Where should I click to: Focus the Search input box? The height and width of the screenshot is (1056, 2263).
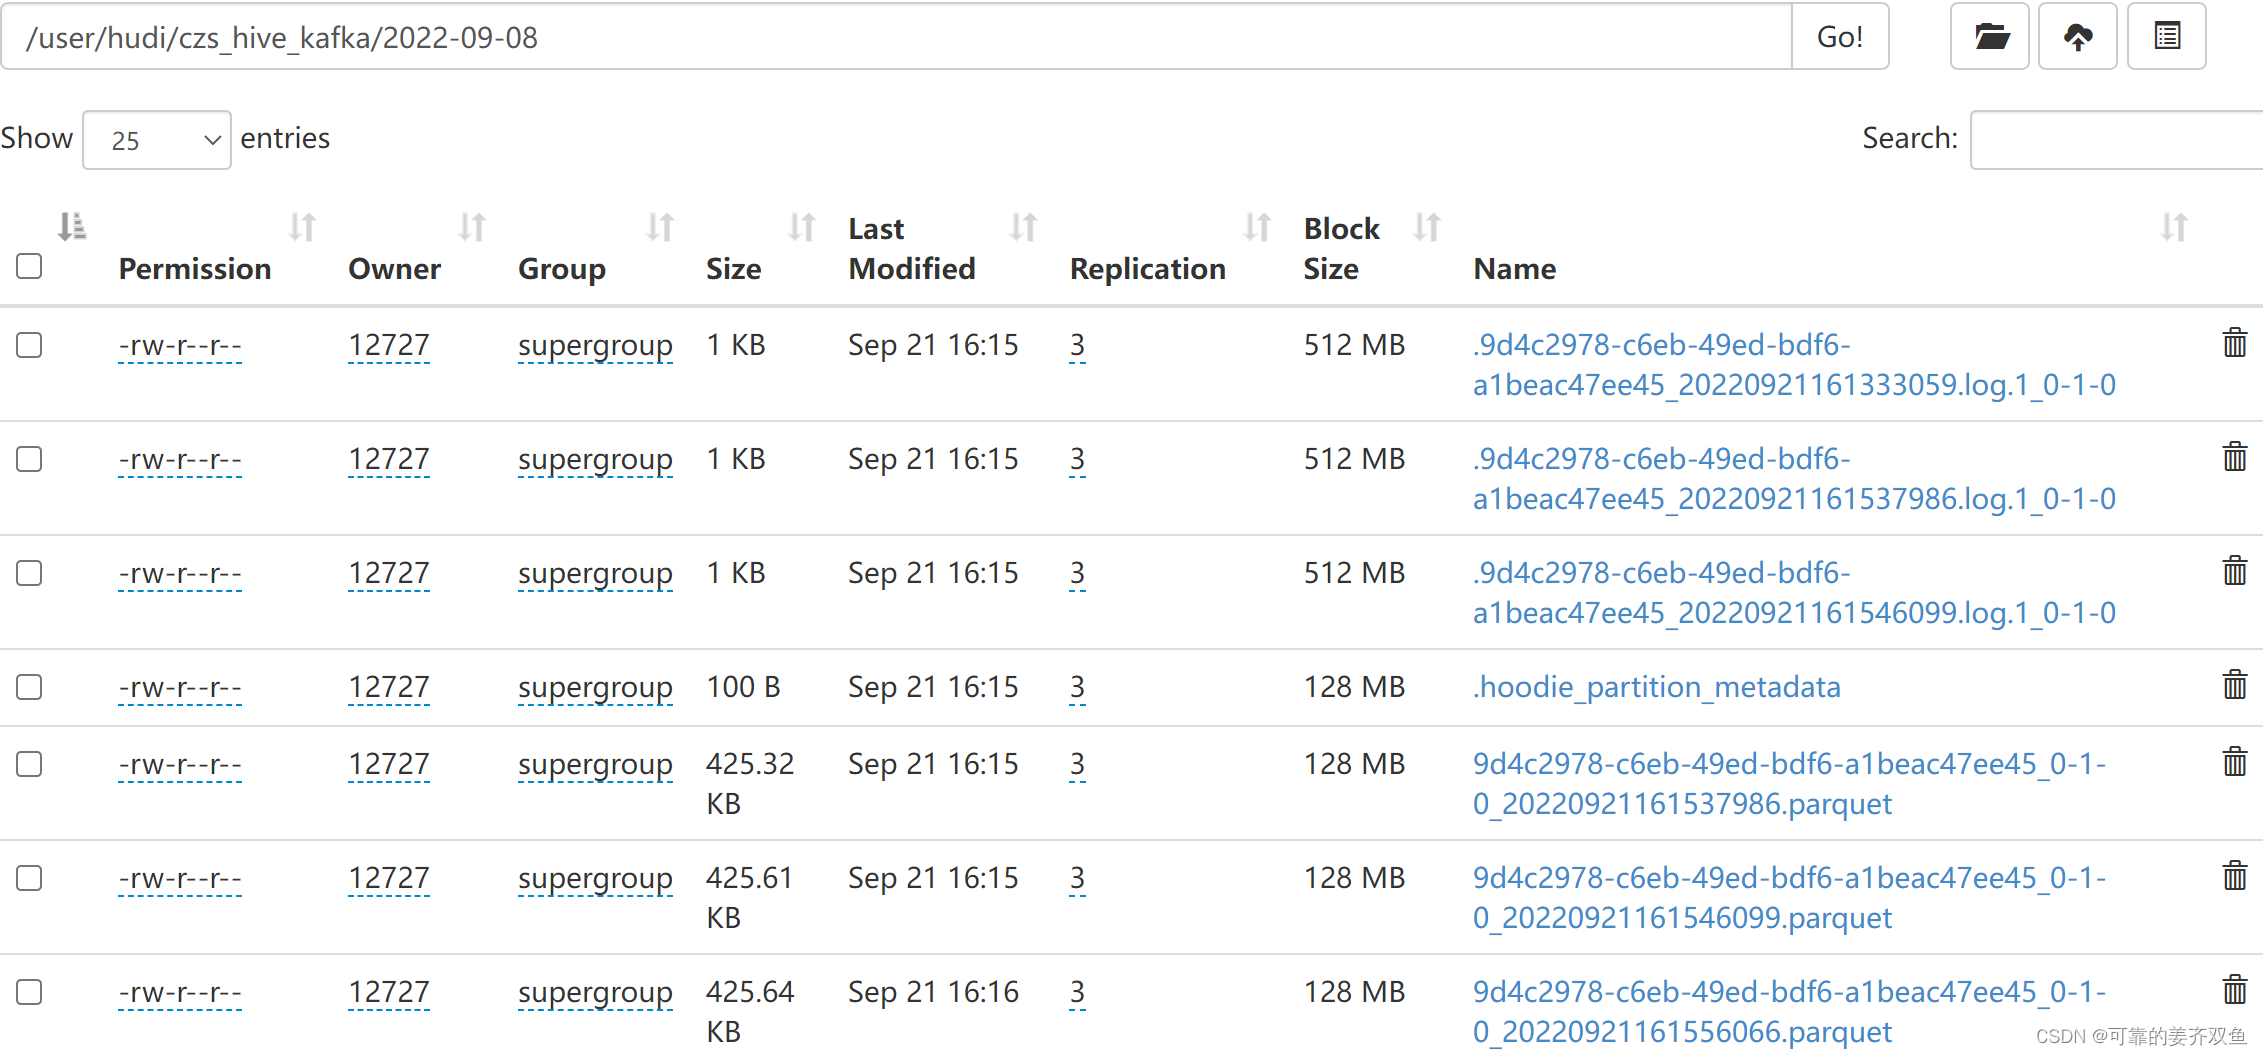pyautogui.click(x=2116, y=140)
